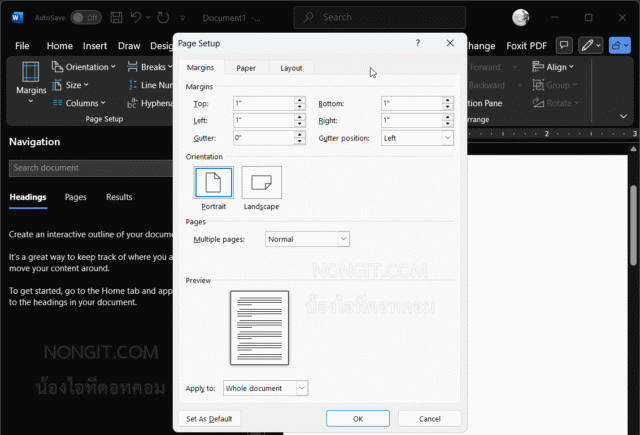Viewport: 640px width, 435px height.
Task: Click the Orientation icon in ribbon
Action: [x=57, y=67]
